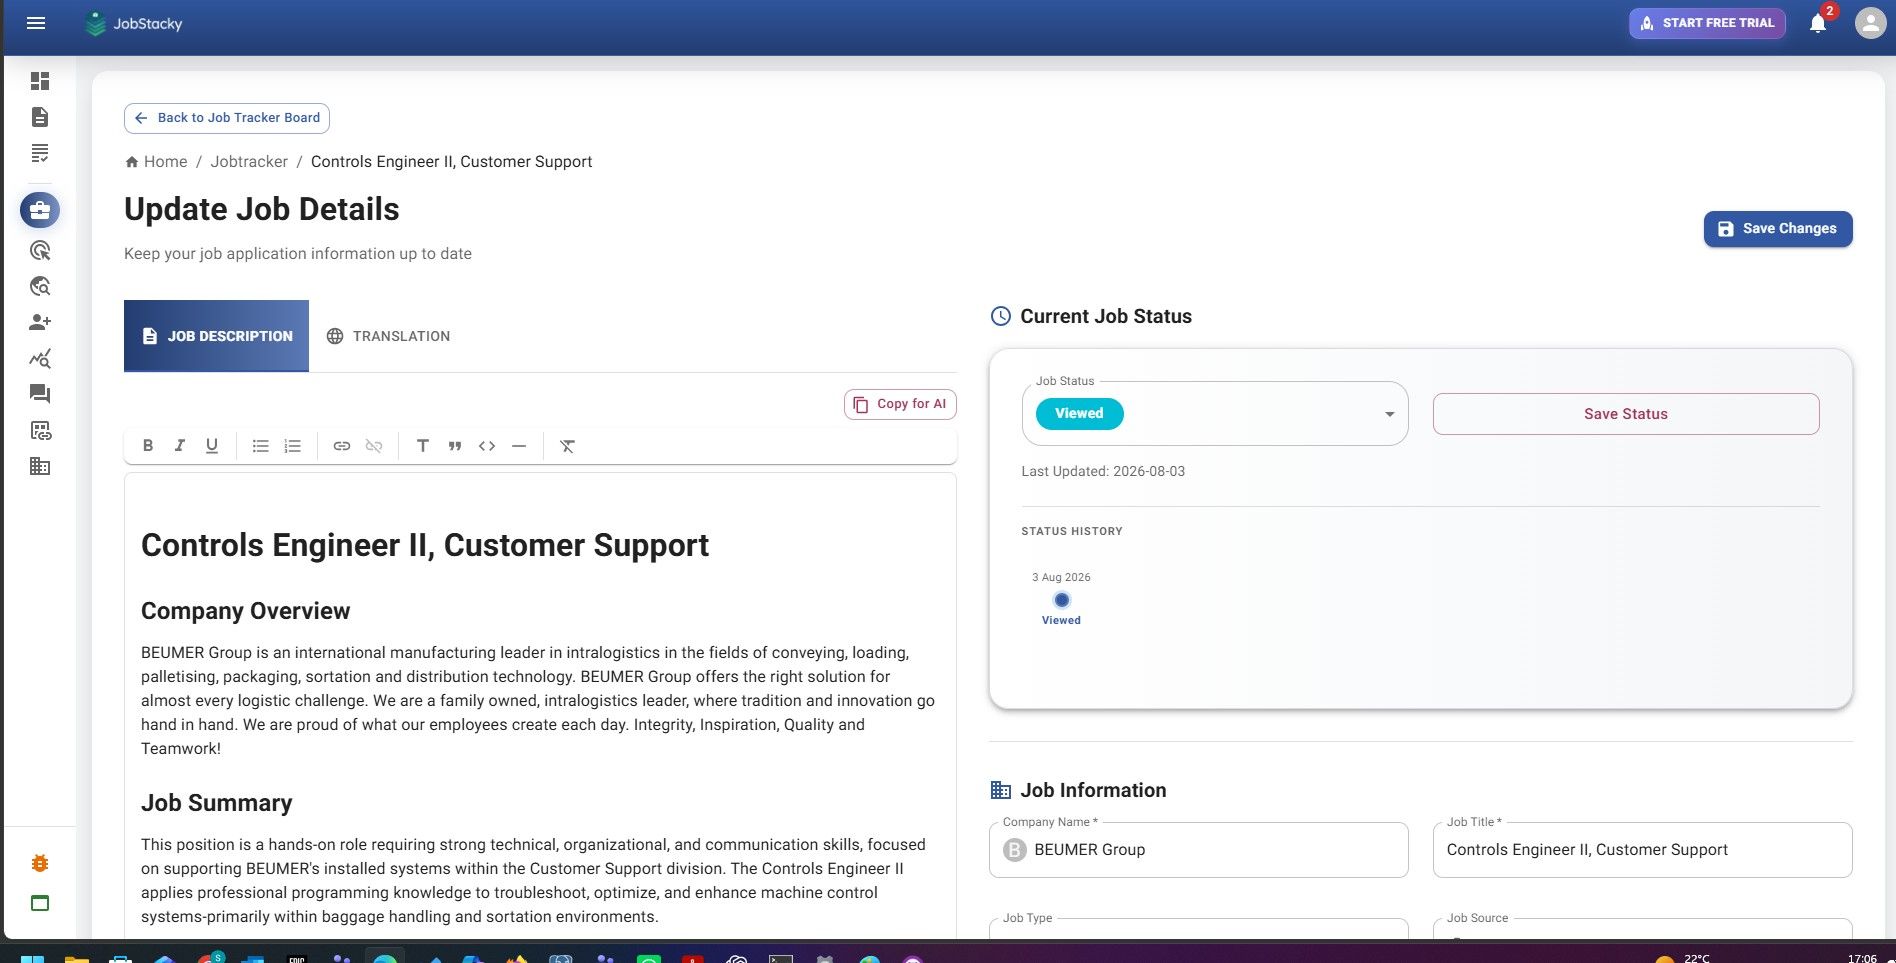Viewport: 1896px width, 963px height.
Task: Click the taskbar clock showing 17:06
Action: click(1862, 957)
